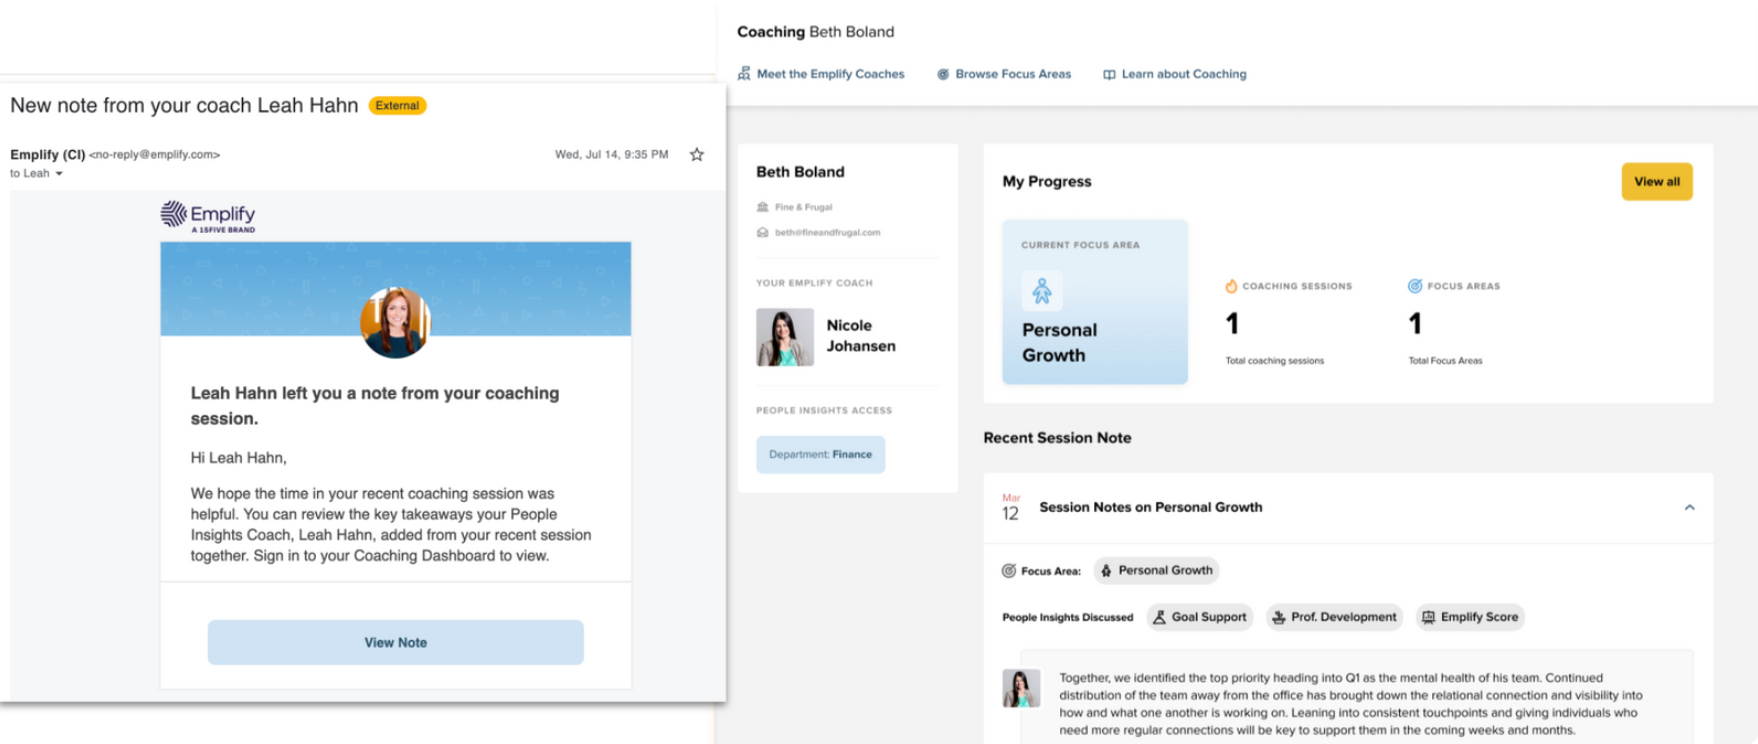Click the book icon beside Learn about Coaching
Viewport: 1758px width, 744px height.
(1109, 75)
